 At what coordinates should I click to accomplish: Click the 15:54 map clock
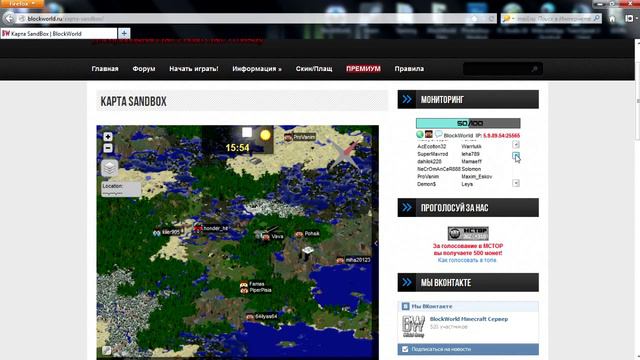point(237,148)
